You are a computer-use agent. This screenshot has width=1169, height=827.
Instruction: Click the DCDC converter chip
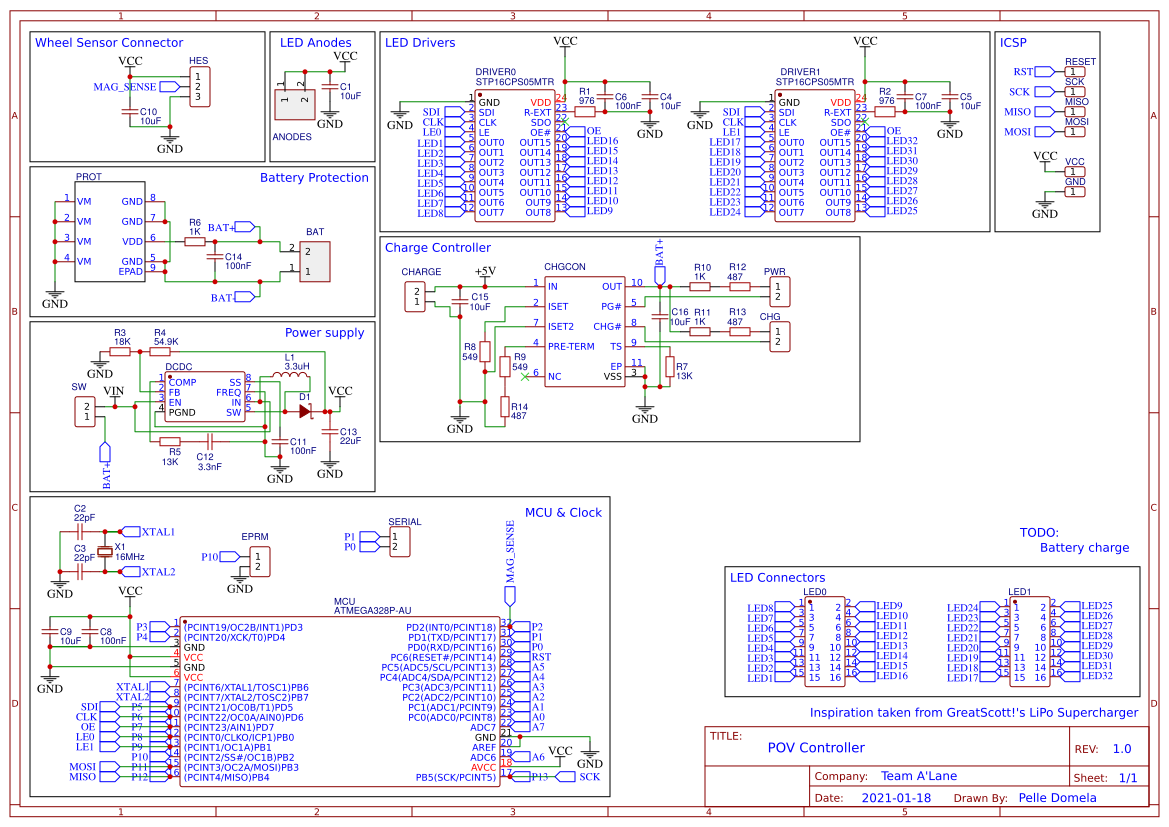point(204,397)
